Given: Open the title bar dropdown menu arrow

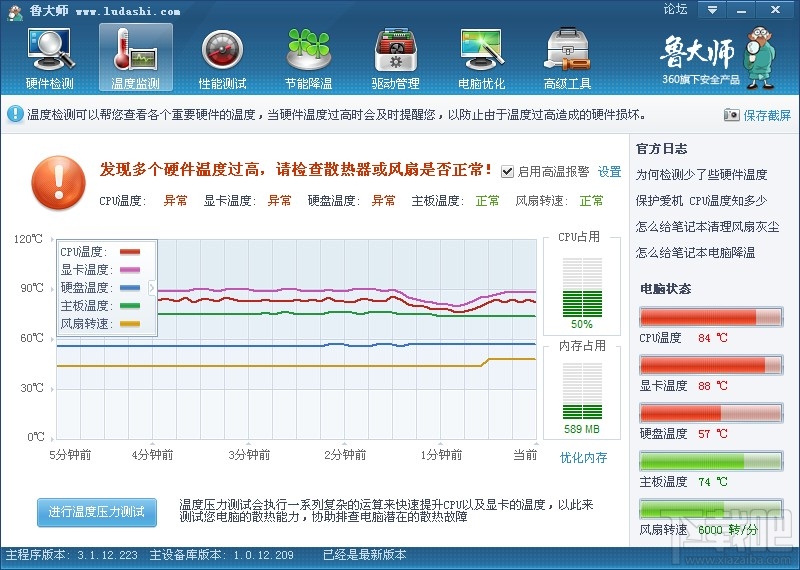Looking at the screenshot, I should click(x=712, y=10).
